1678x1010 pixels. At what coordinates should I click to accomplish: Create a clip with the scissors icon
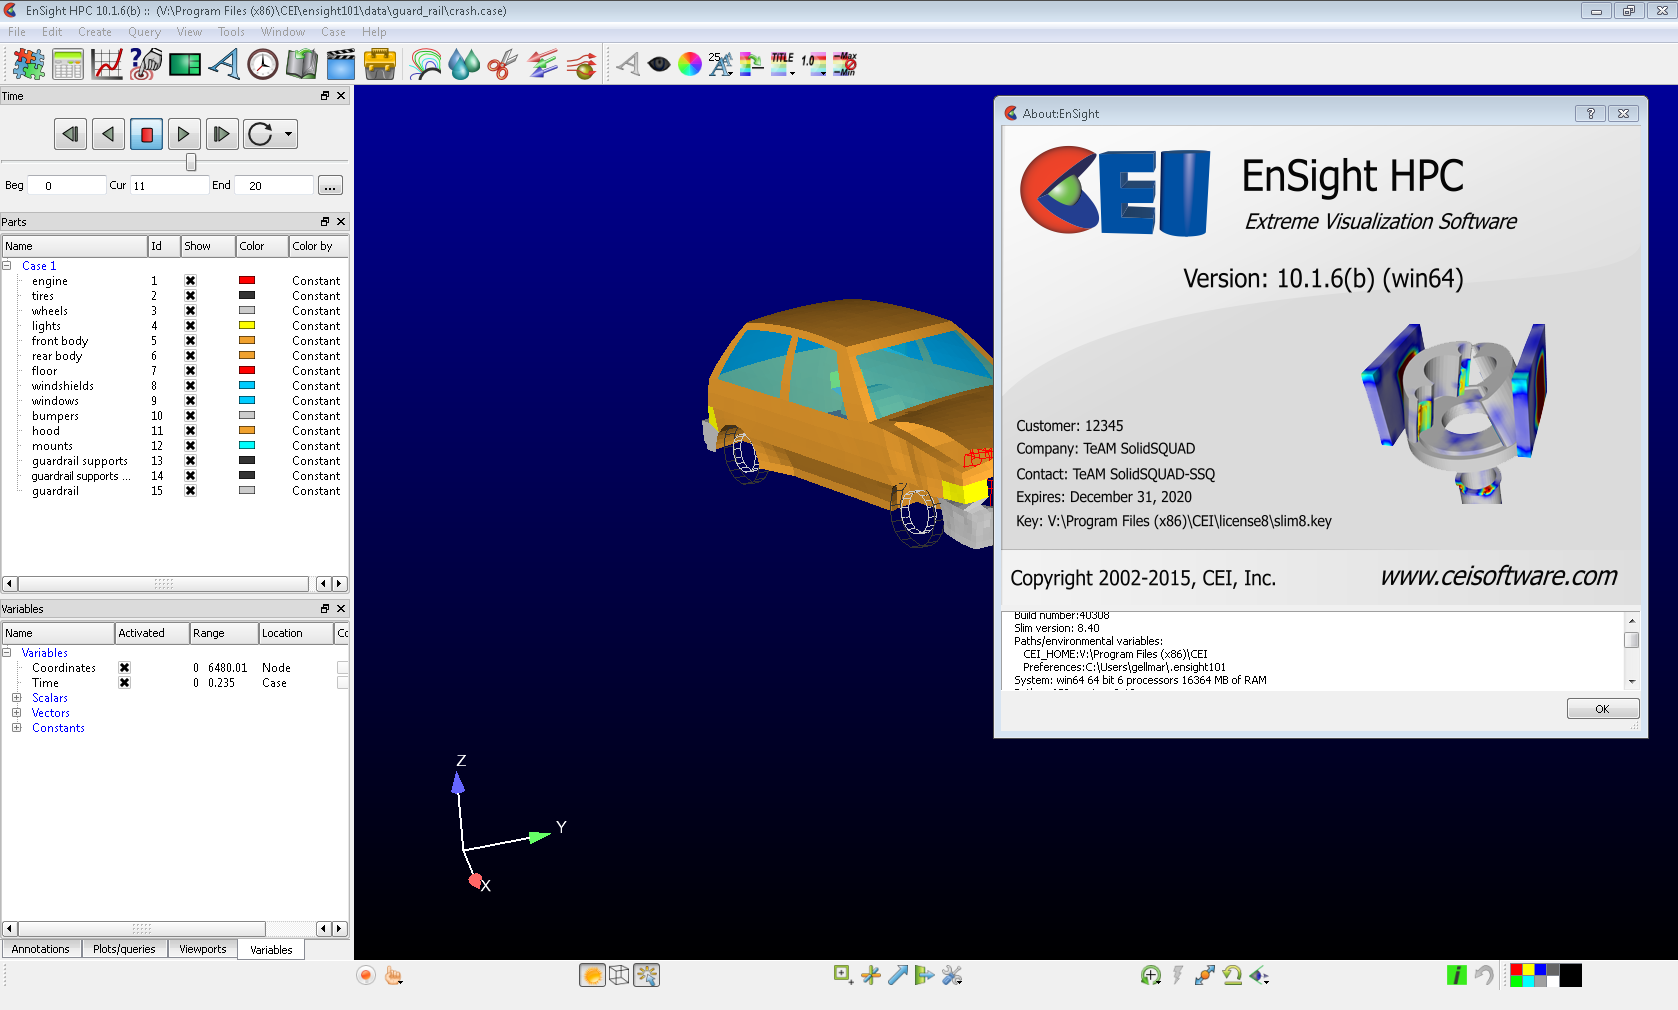click(503, 64)
